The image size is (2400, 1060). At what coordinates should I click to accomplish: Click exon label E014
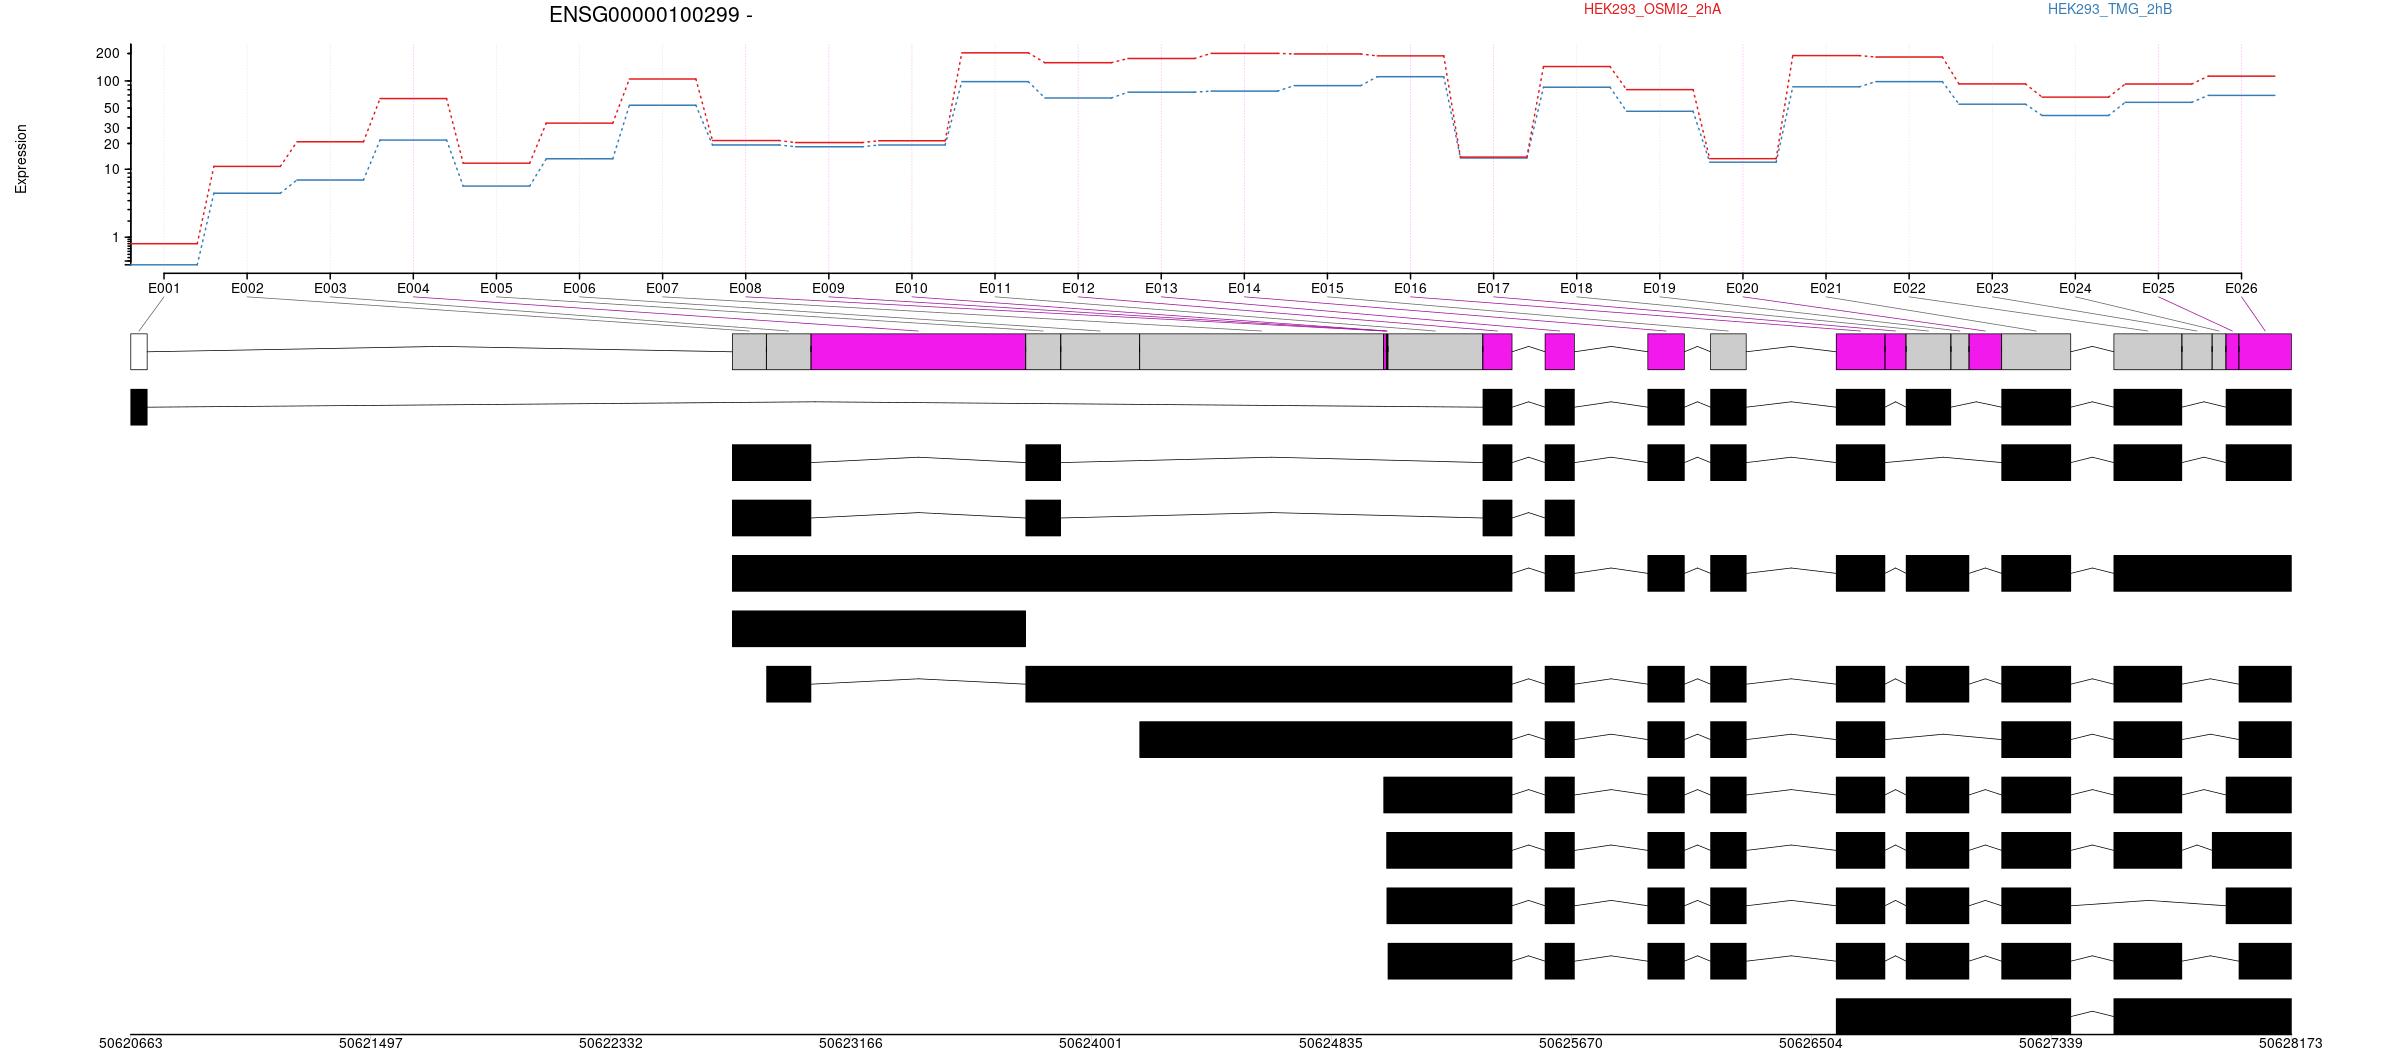(1244, 288)
